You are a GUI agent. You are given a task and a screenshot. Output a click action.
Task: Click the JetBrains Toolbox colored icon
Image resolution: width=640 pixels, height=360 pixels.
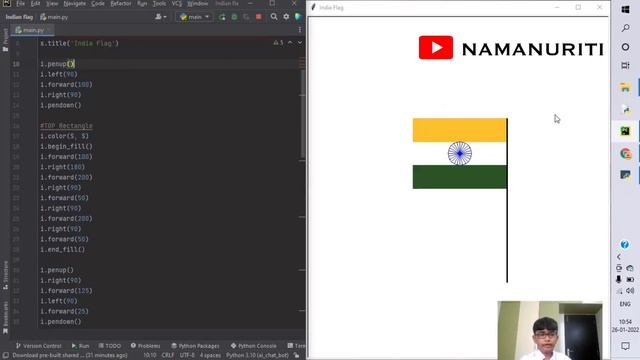click(x=298, y=17)
